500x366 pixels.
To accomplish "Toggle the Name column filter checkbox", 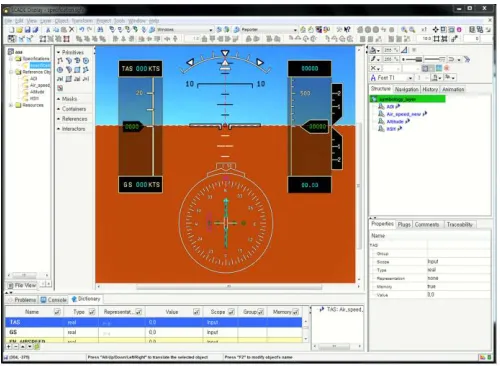I will coord(57,312).
